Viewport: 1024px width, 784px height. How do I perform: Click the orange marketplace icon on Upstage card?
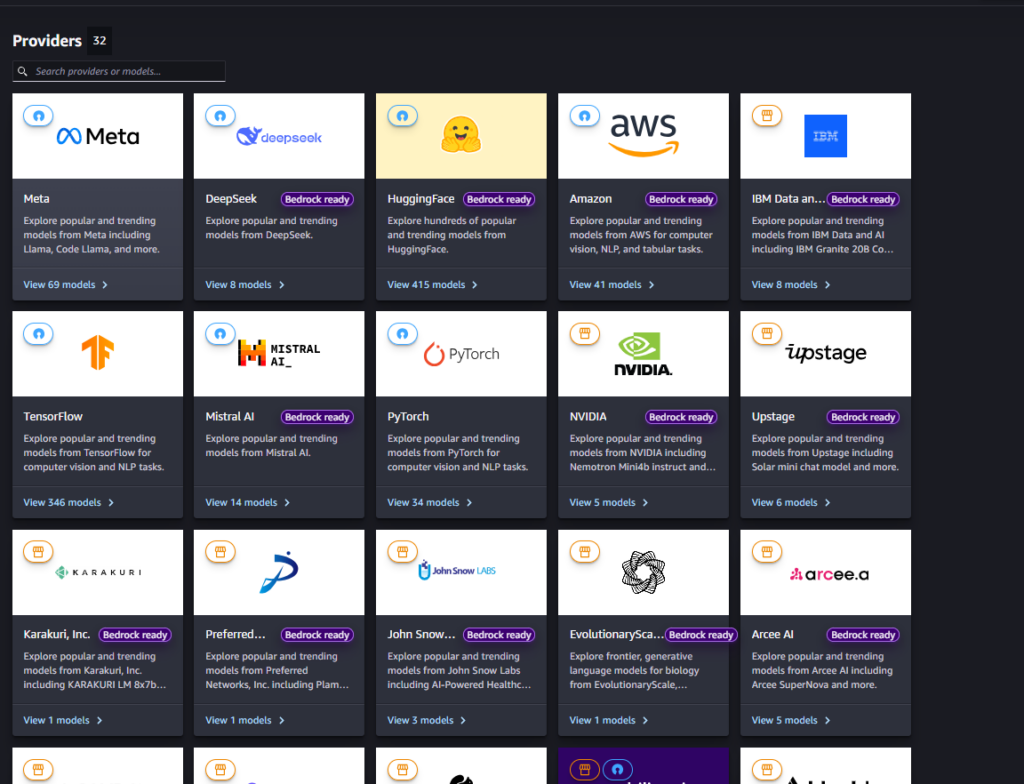pyautogui.click(x=767, y=334)
